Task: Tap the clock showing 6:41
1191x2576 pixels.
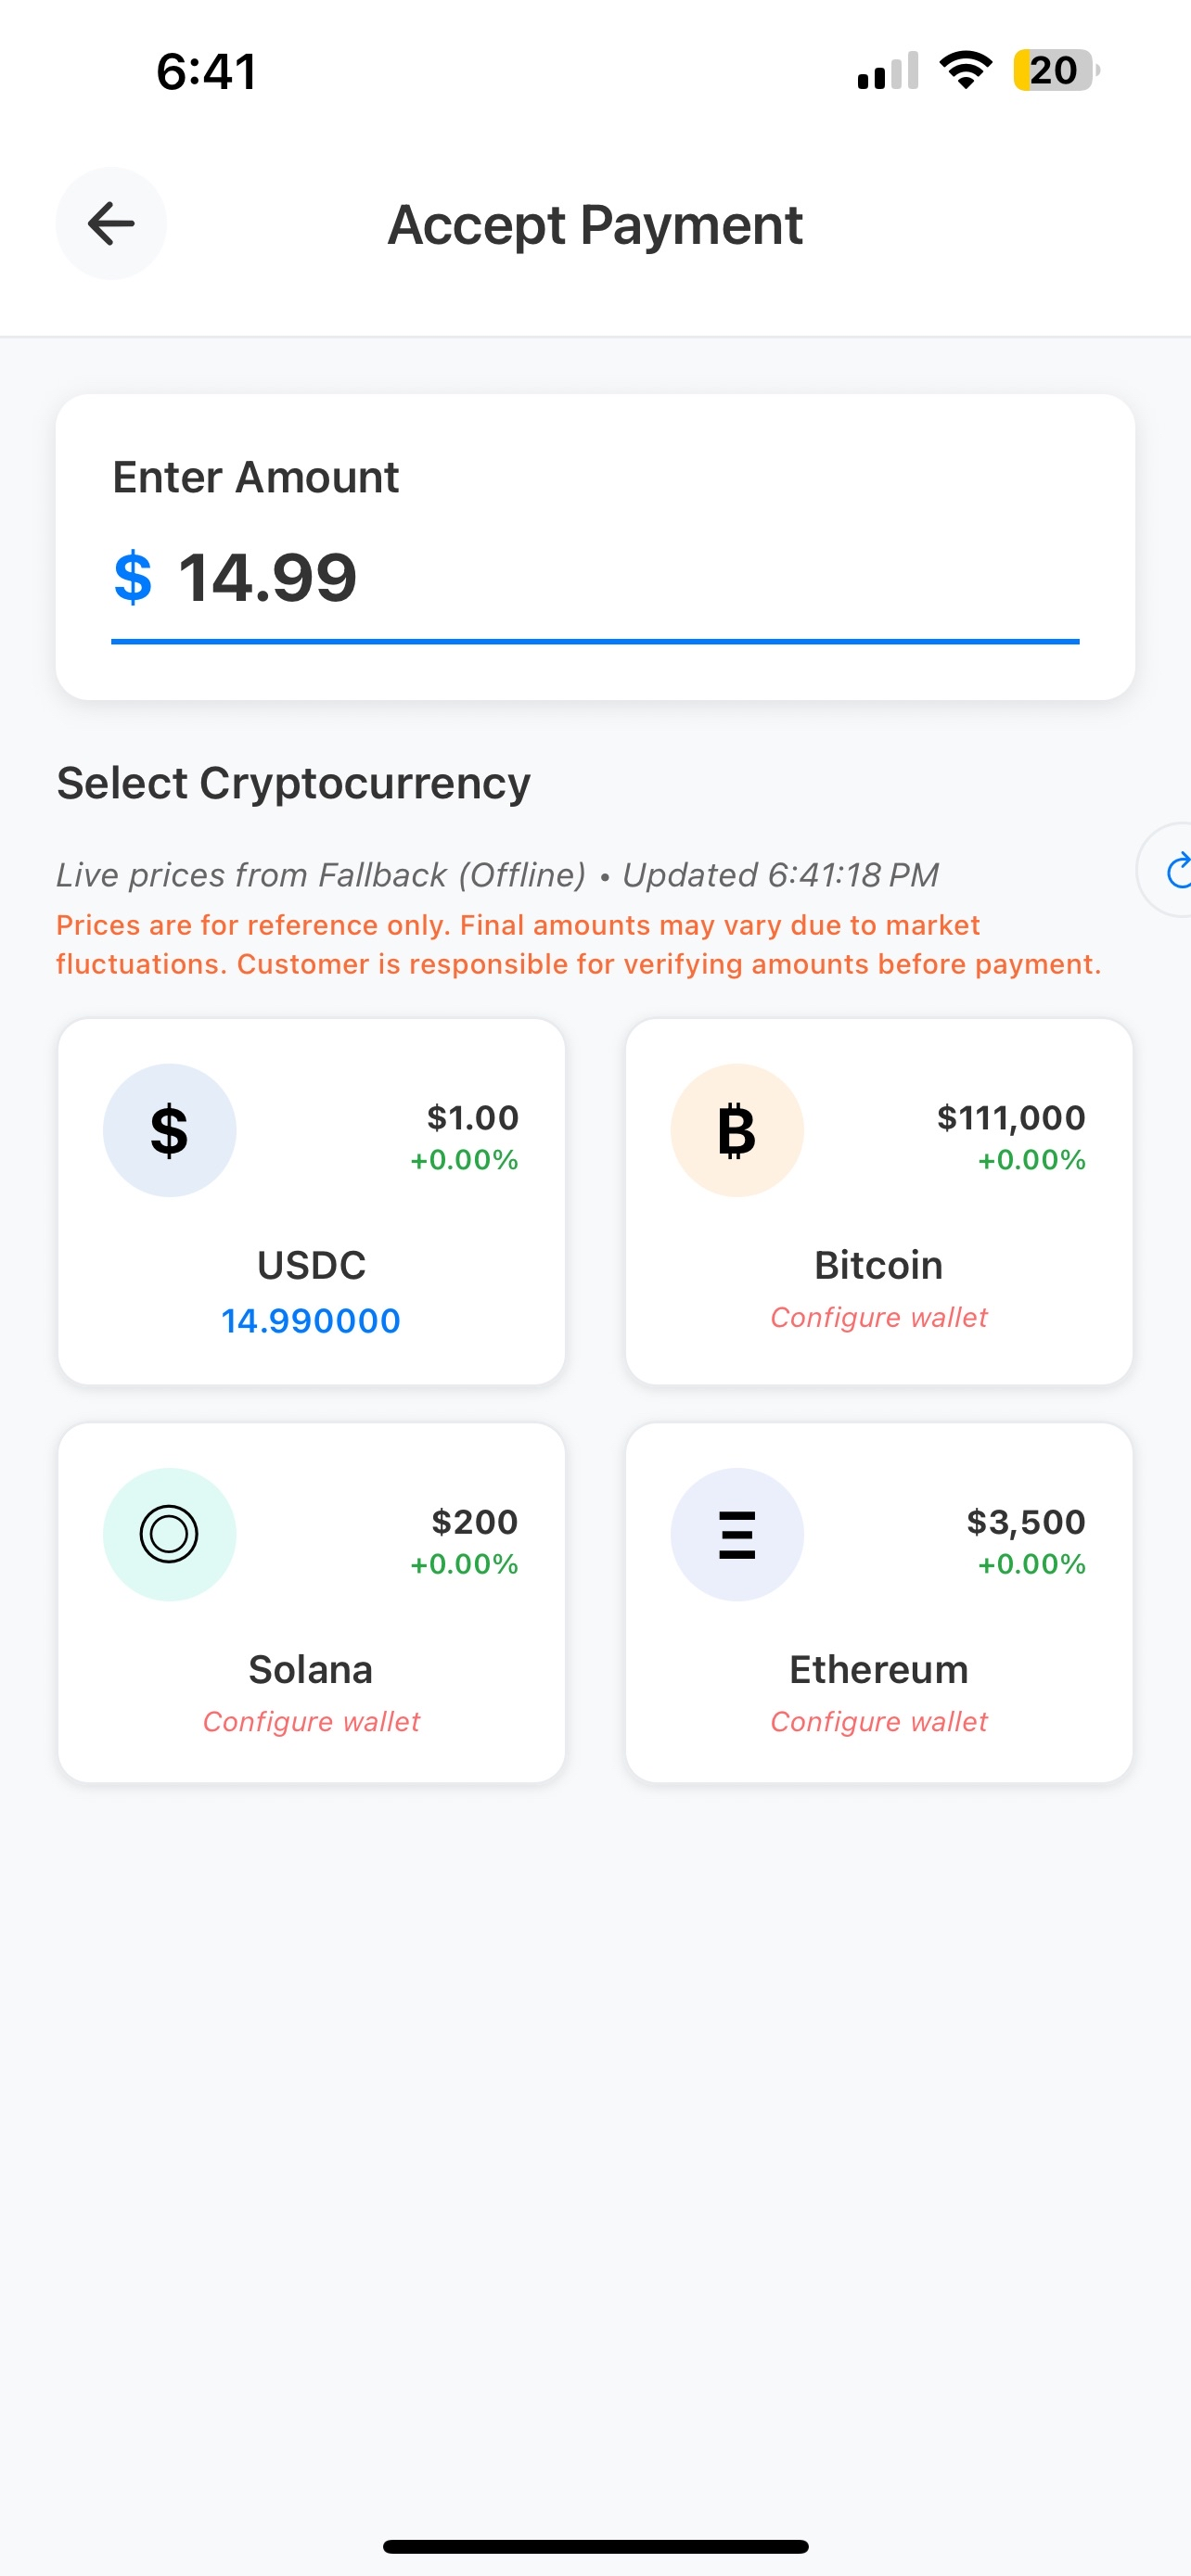Action: coord(204,68)
